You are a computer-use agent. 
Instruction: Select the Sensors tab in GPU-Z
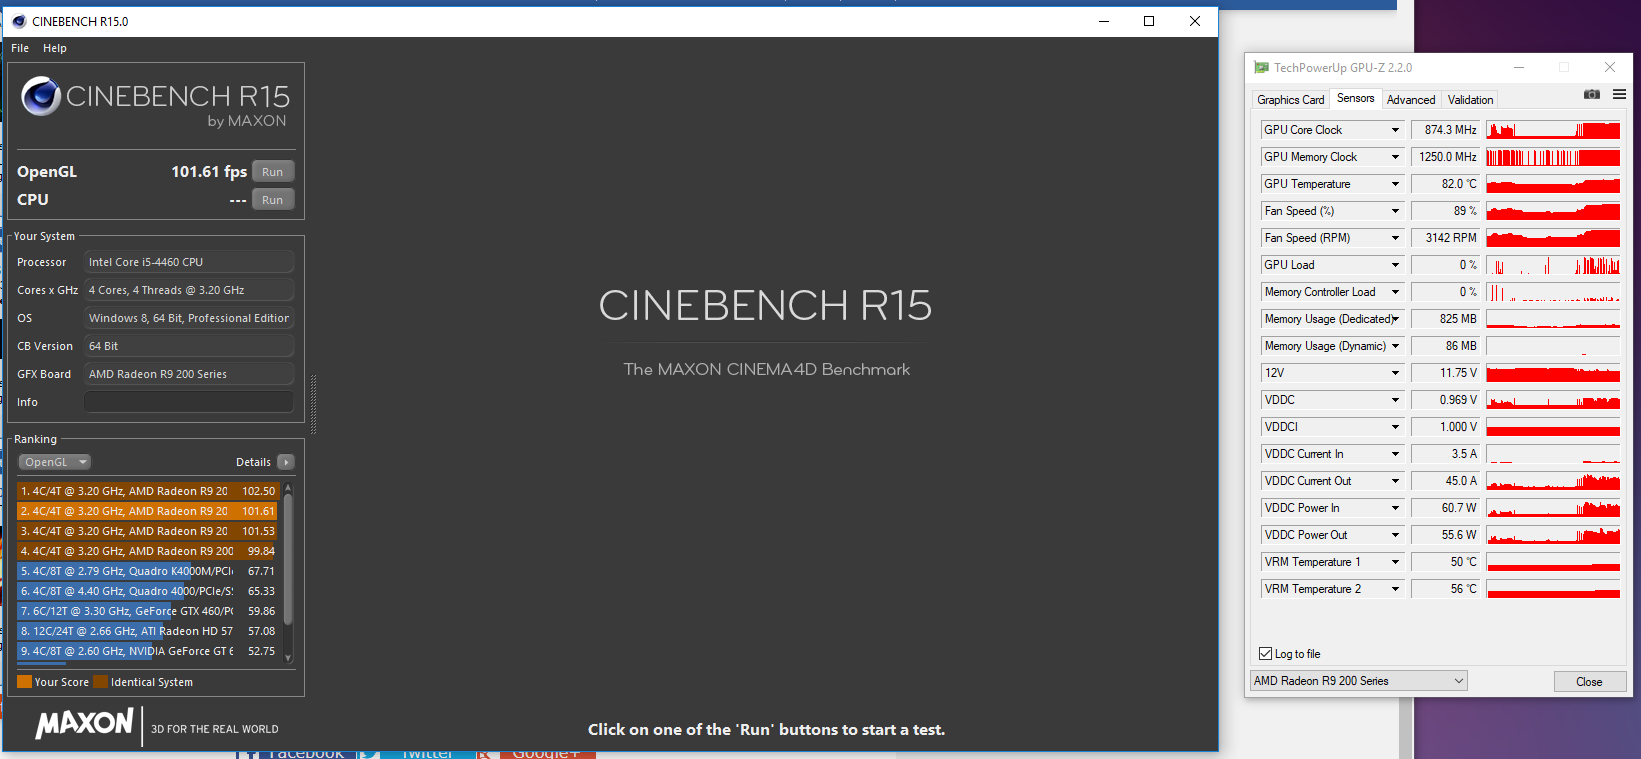point(1355,98)
